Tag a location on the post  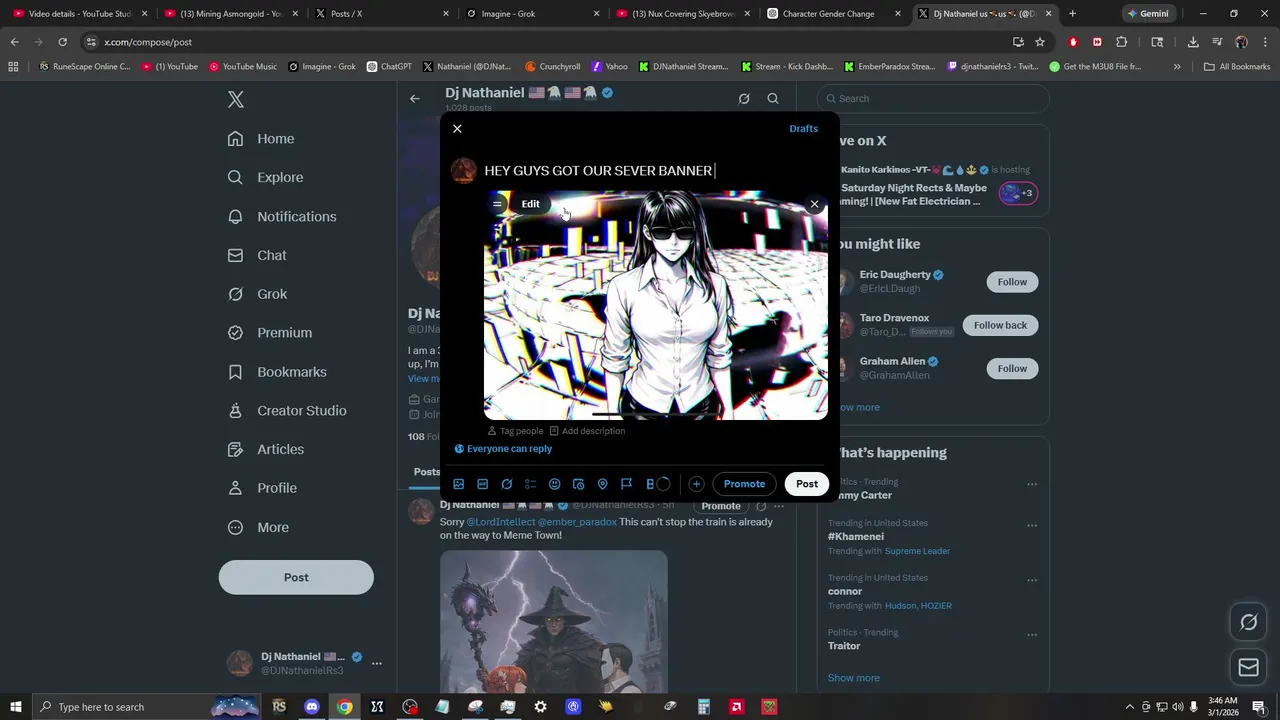coord(603,484)
